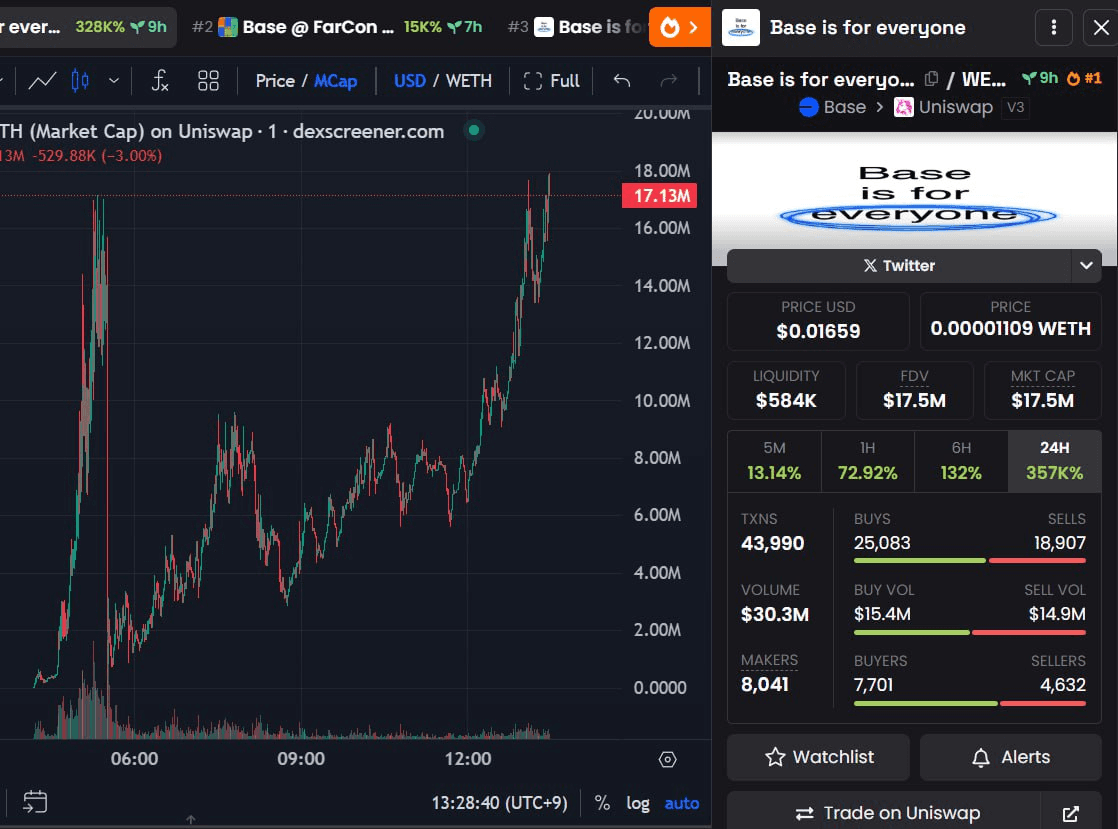Click the VOLUME value $30.3M
The image size is (1118, 829).
click(775, 614)
